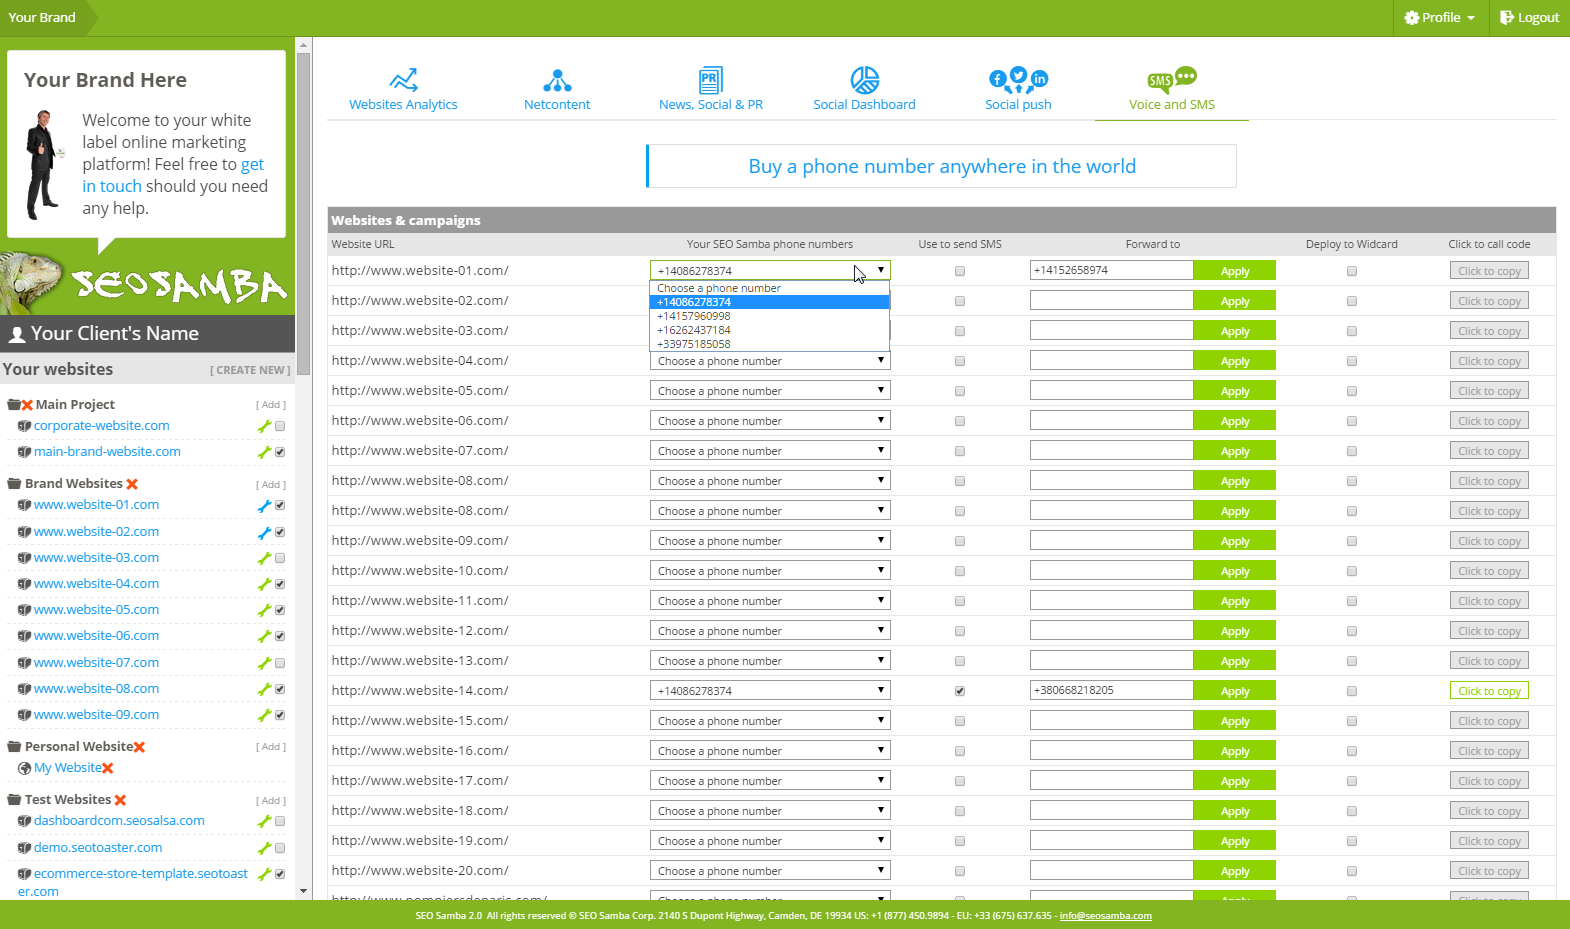Click wrench icon for corporate-website.com
This screenshot has width=1570, height=929.
[x=264, y=426]
